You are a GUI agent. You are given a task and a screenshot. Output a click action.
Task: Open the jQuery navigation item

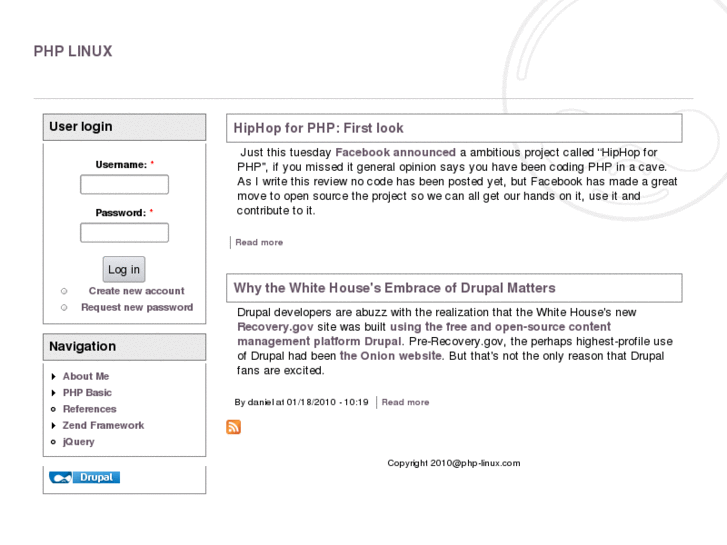pos(78,442)
